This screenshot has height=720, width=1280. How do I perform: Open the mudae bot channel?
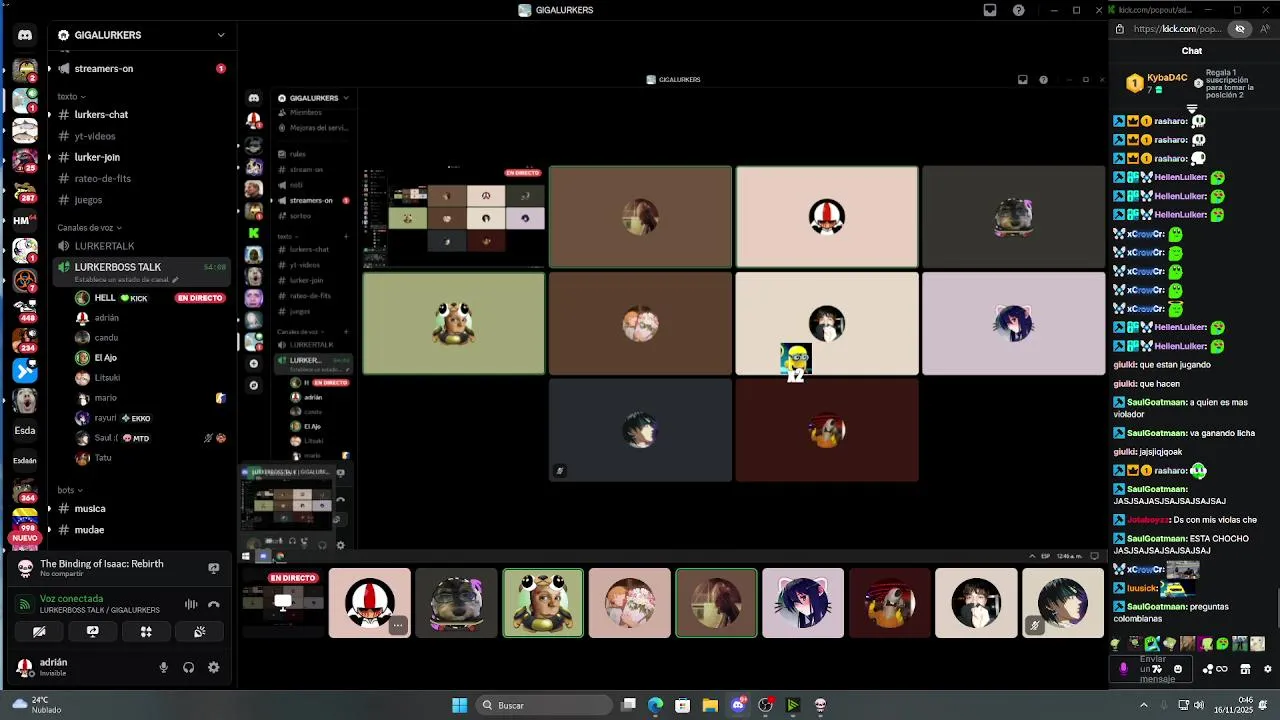click(139, 530)
